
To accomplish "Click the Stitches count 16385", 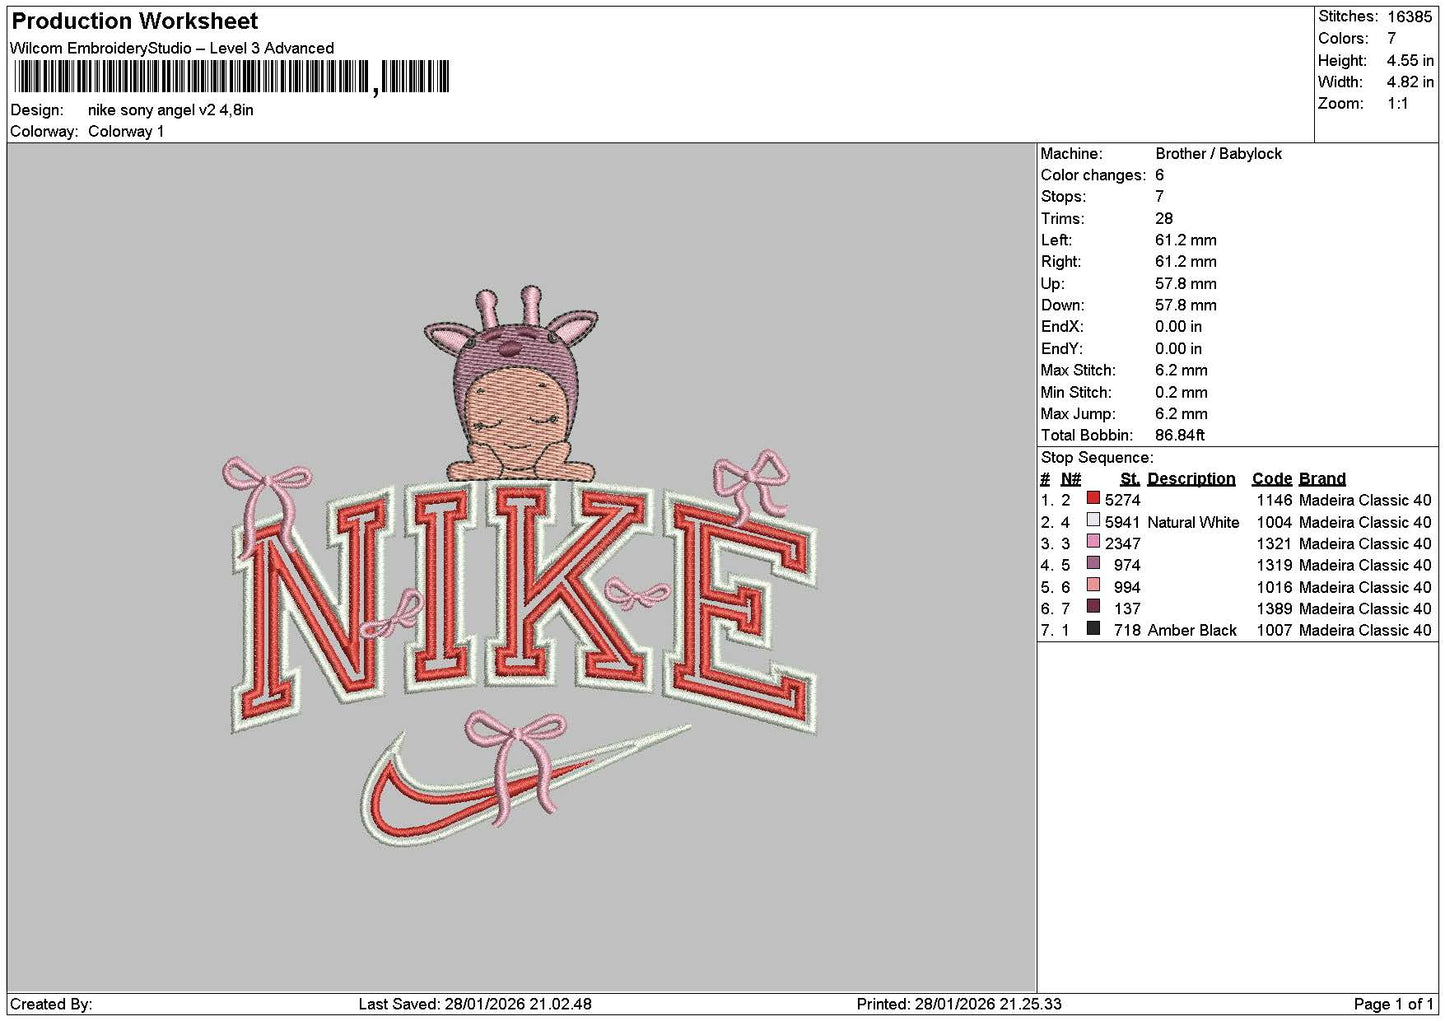I will (x=1410, y=17).
